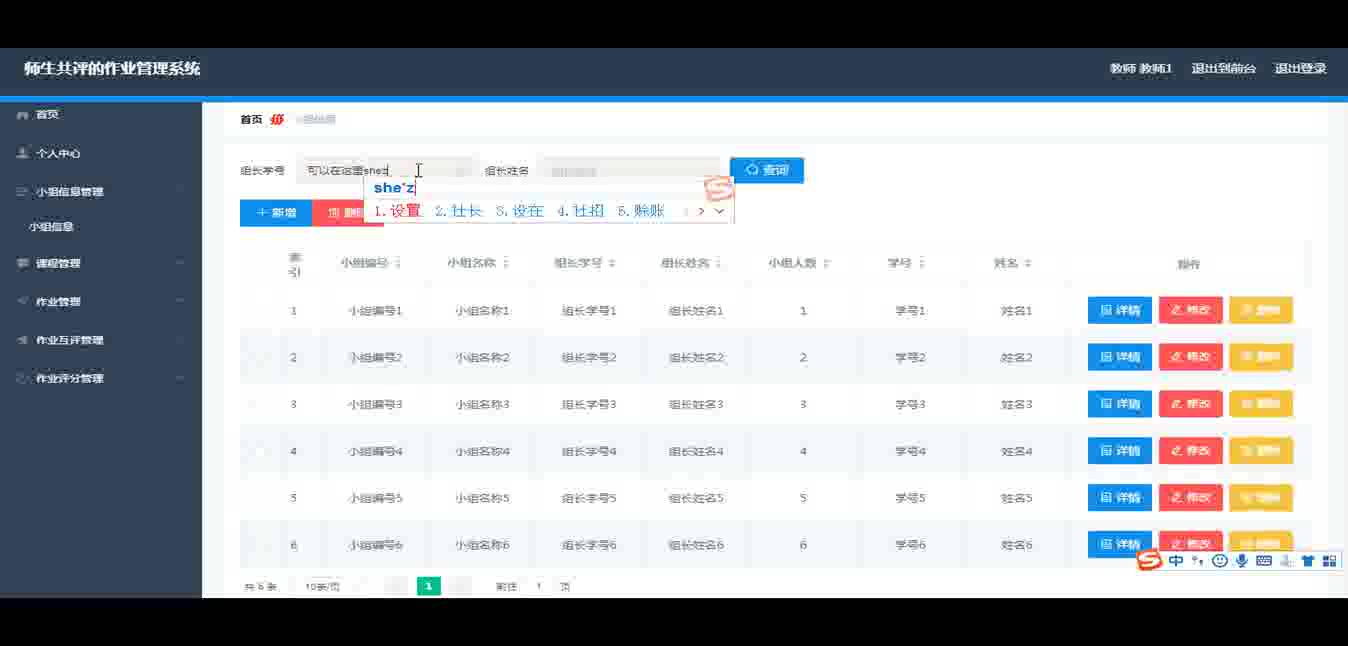Open 个人中心 in the sidebar
This screenshot has height=646, width=1348.
[x=58, y=154]
